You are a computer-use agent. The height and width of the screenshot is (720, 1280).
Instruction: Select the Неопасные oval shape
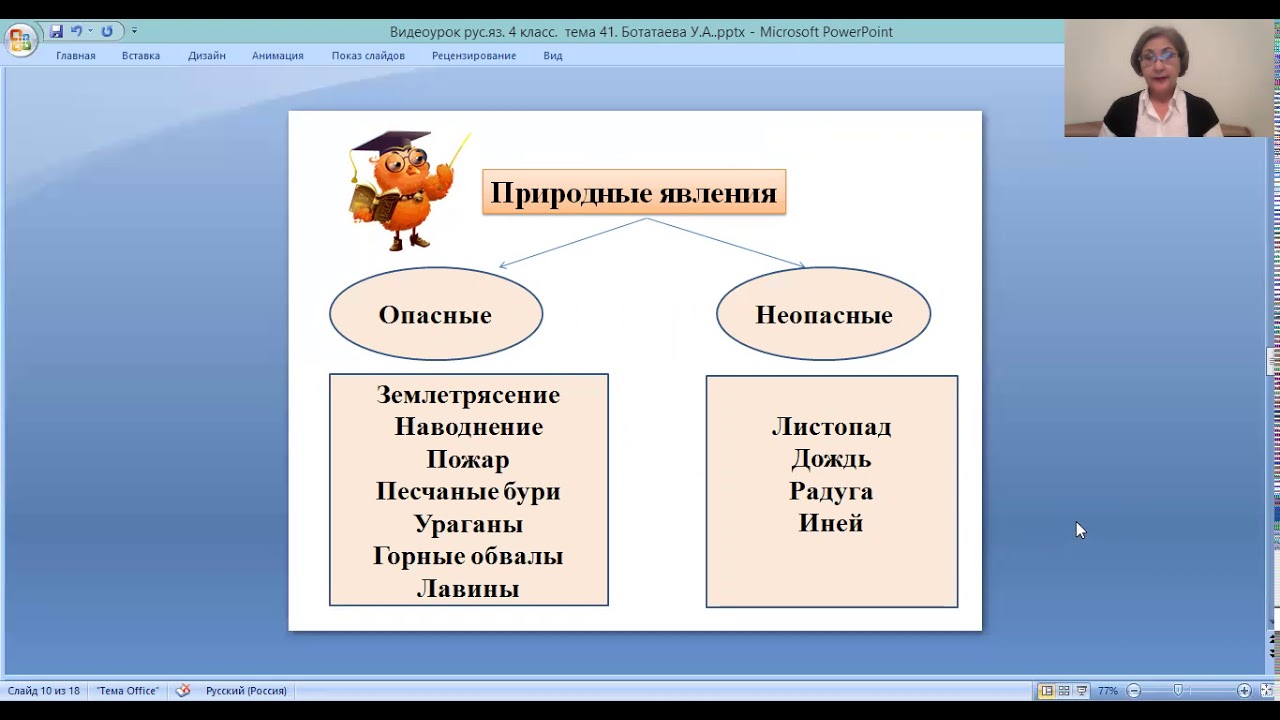click(x=823, y=314)
